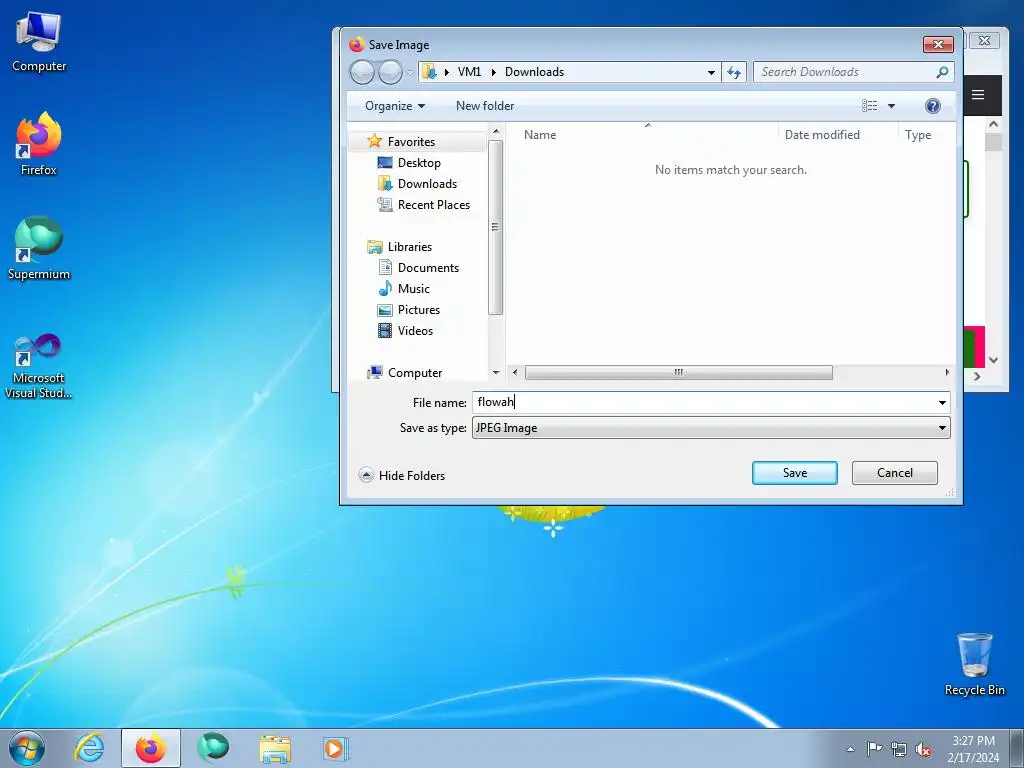Click the horizontal scrollbar thumb in file list
1024x768 pixels.
679,372
